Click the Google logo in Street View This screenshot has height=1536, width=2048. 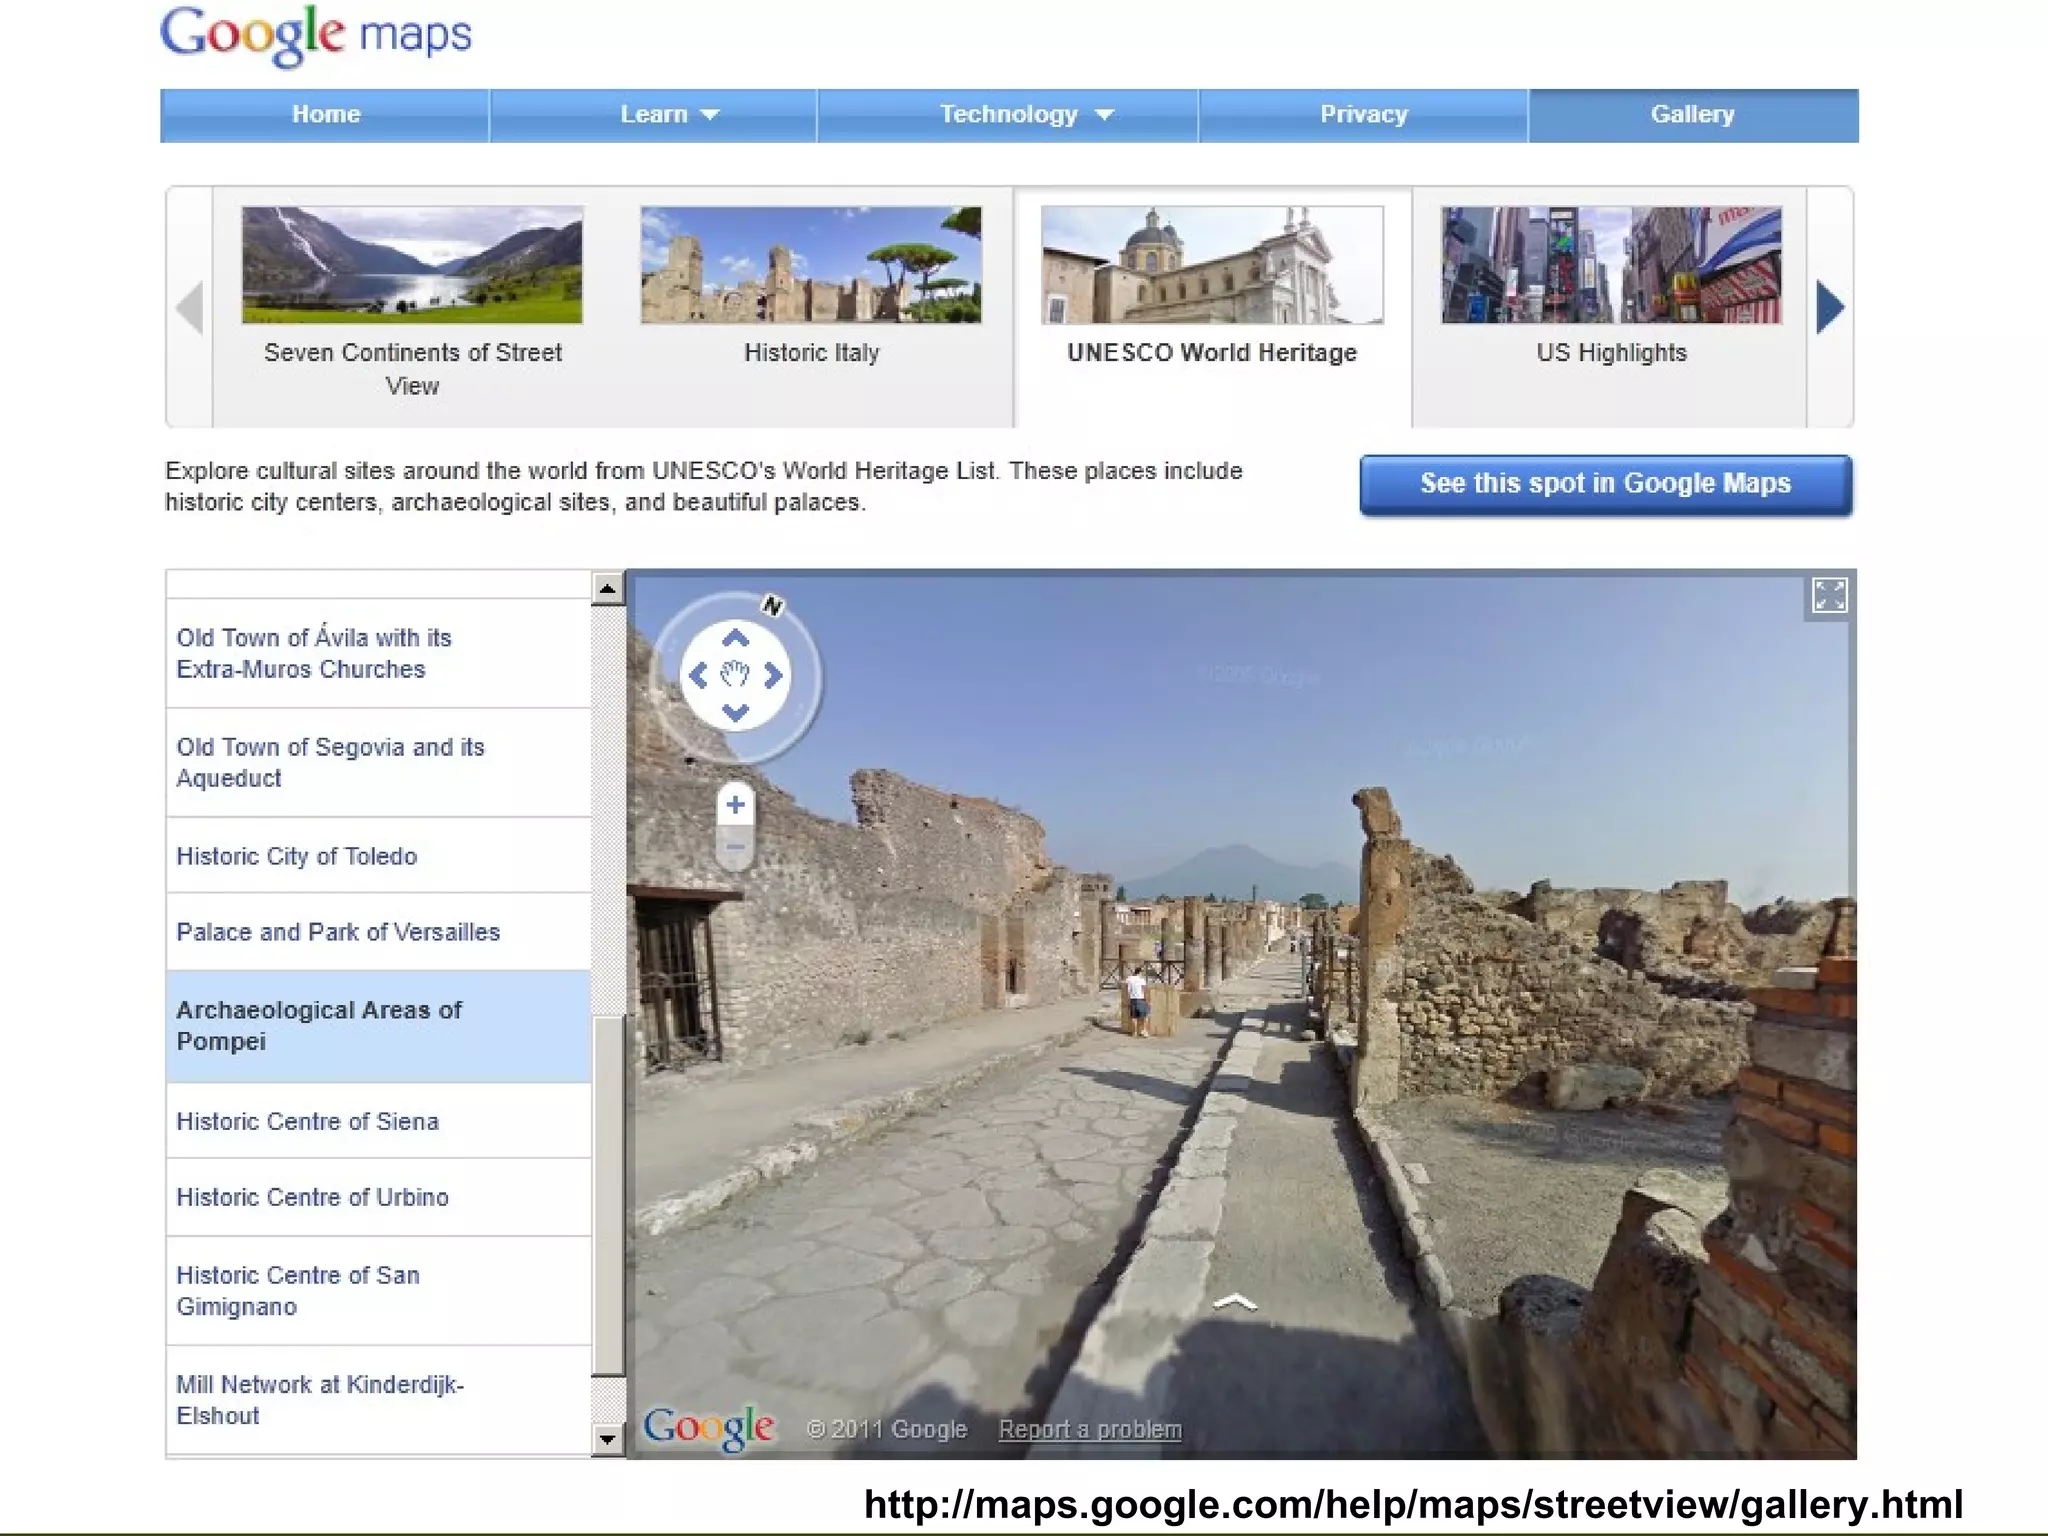click(708, 1428)
